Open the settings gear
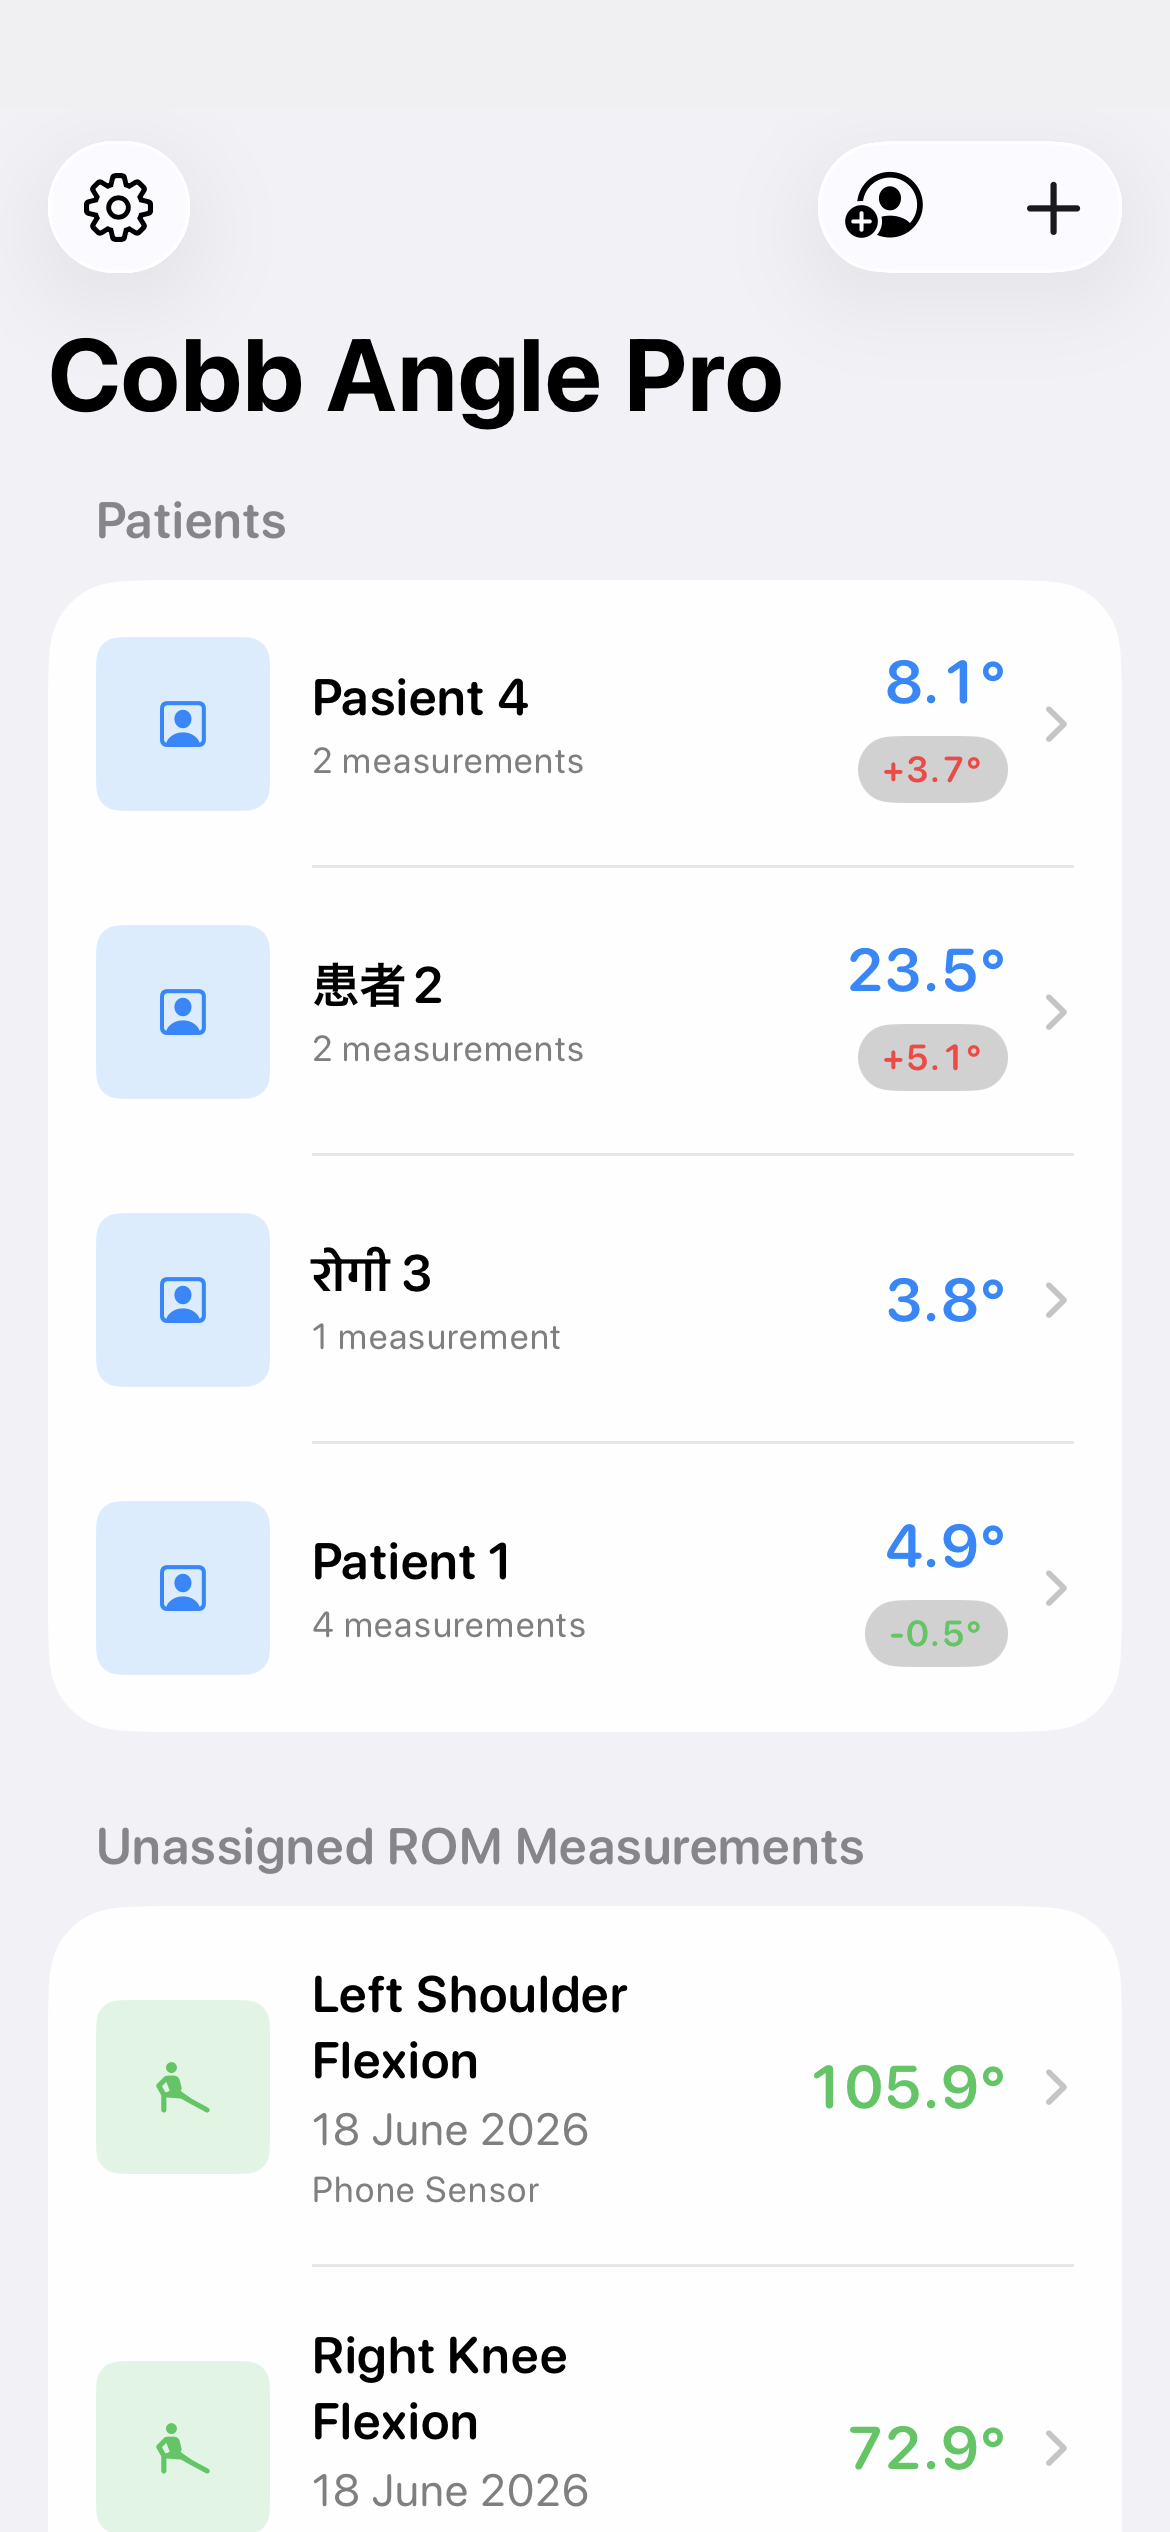The height and width of the screenshot is (2532, 1170). coord(119,207)
